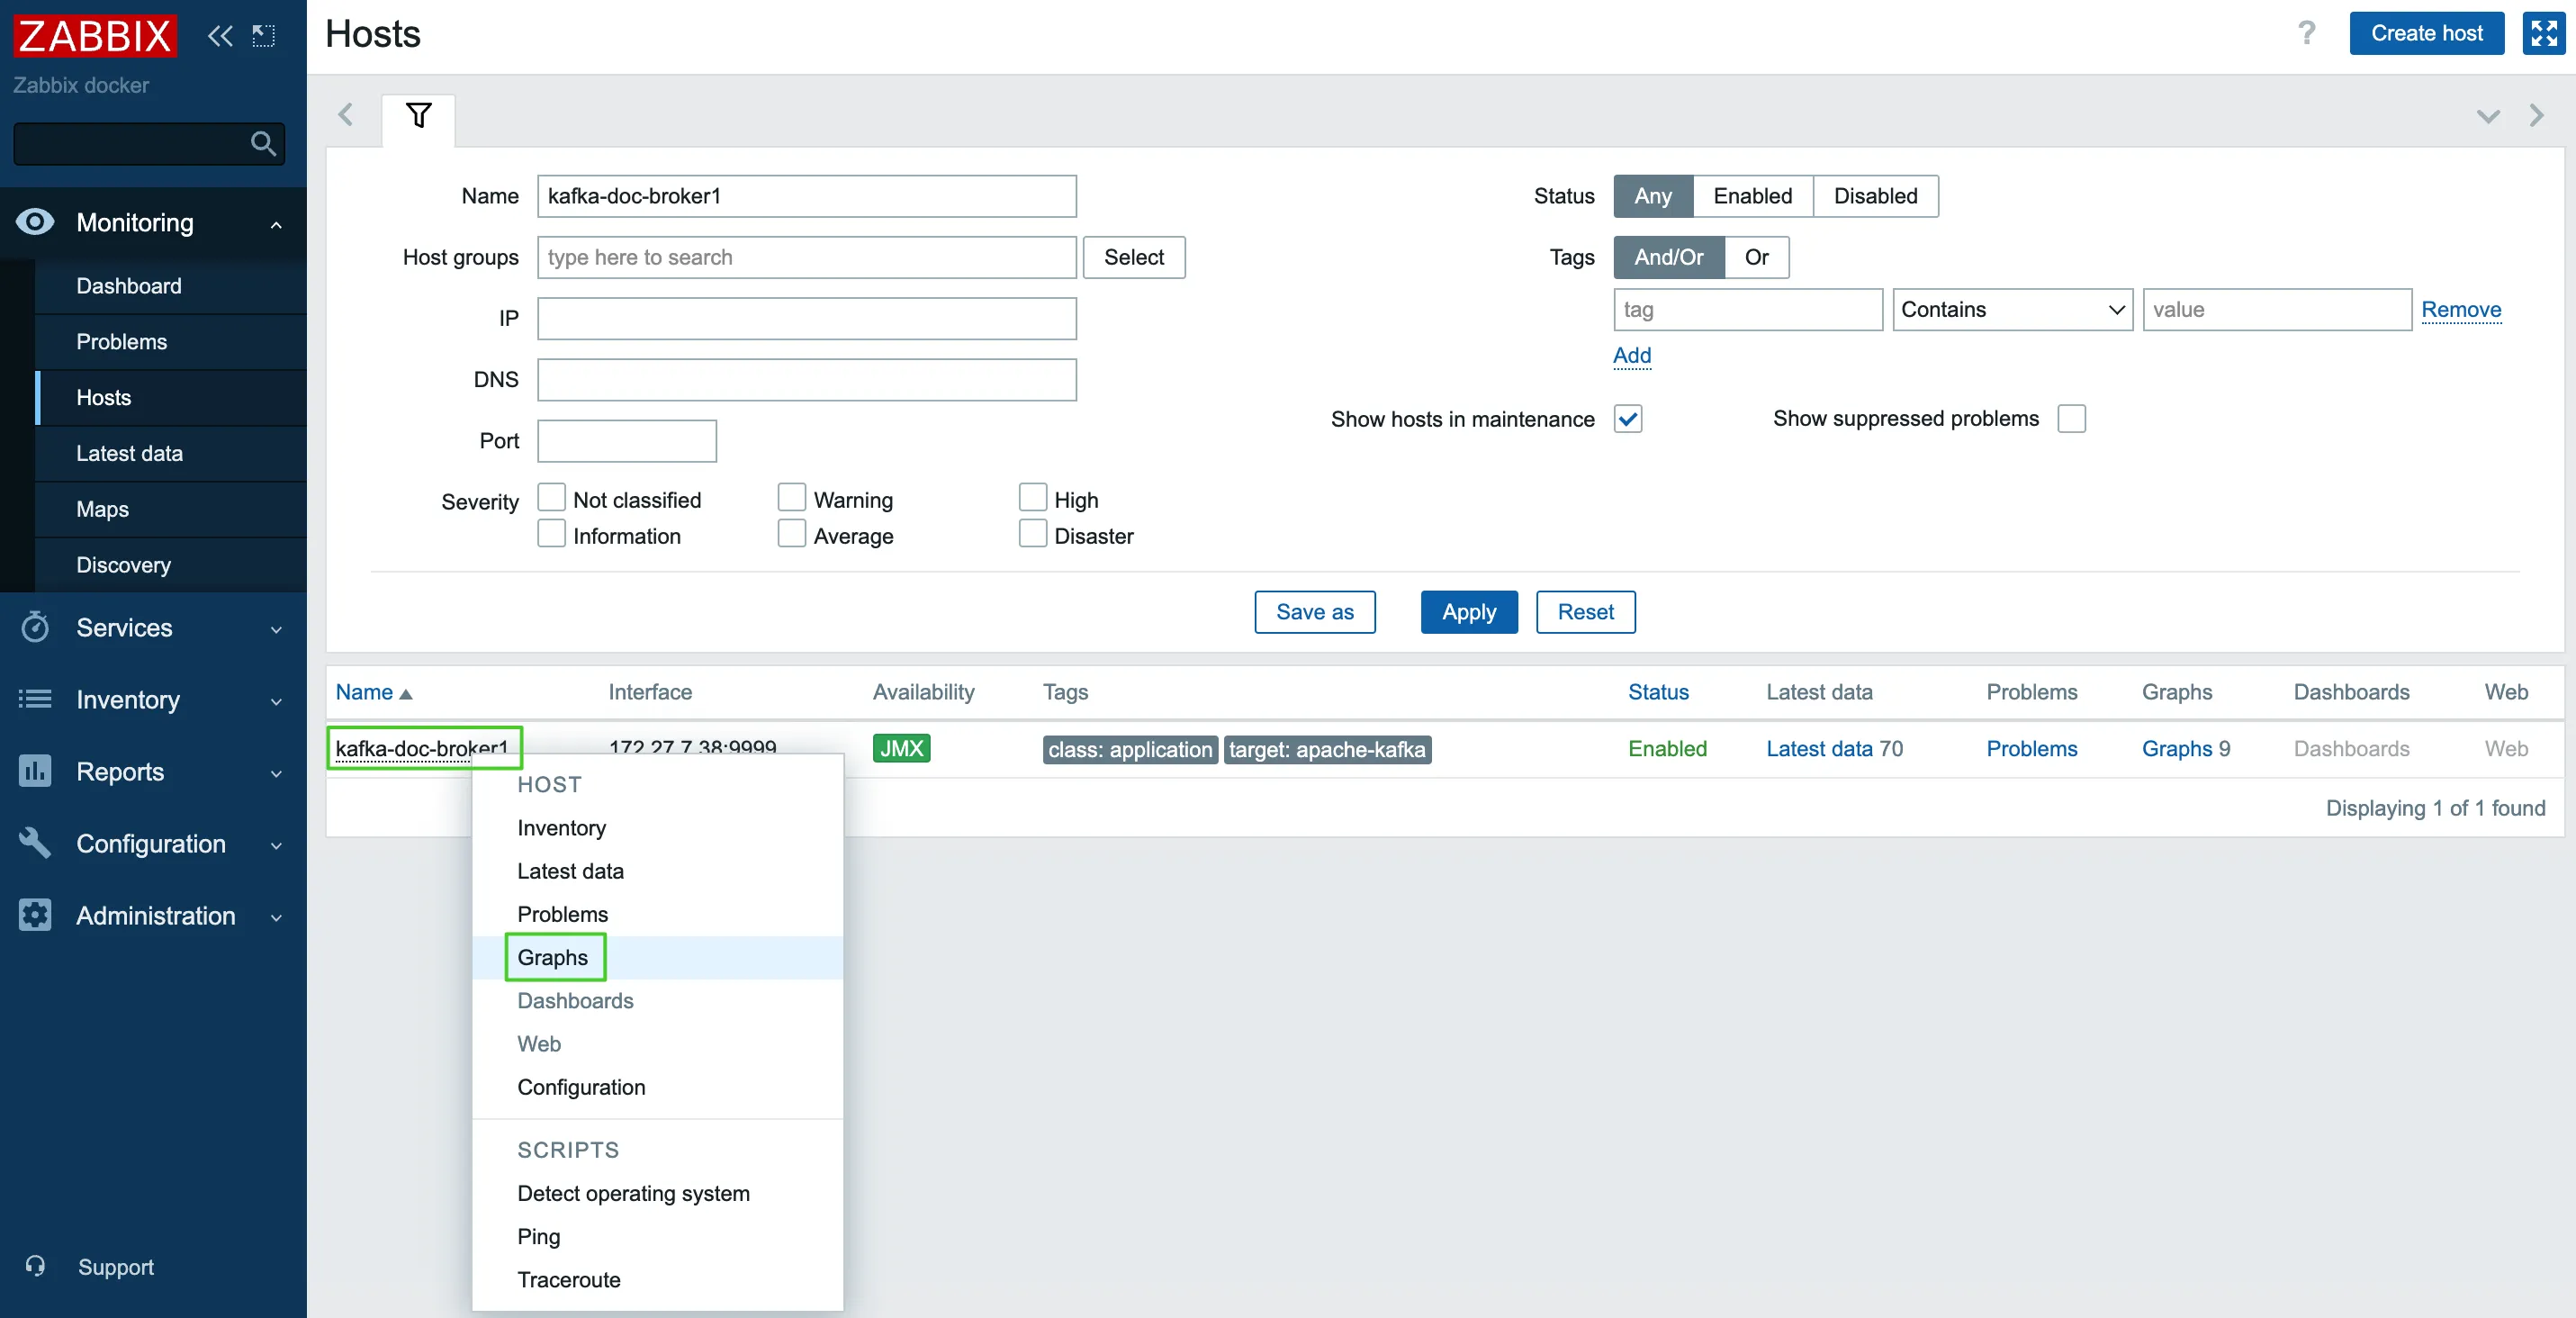This screenshot has height=1318, width=2576.
Task: Click the help question mark icon
Action: pyautogui.click(x=2306, y=34)
